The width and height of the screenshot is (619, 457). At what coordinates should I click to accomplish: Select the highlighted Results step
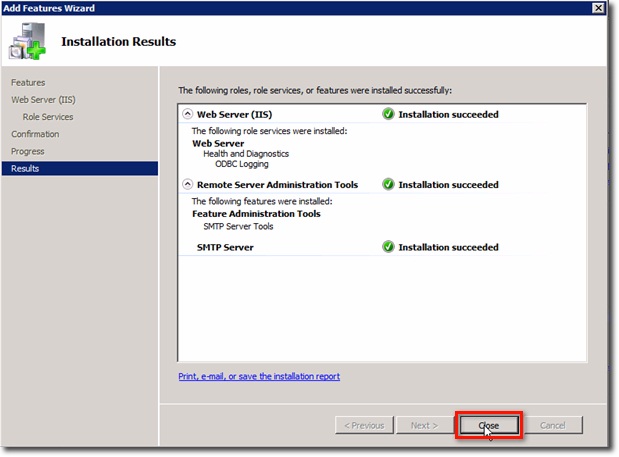point(80,169)
